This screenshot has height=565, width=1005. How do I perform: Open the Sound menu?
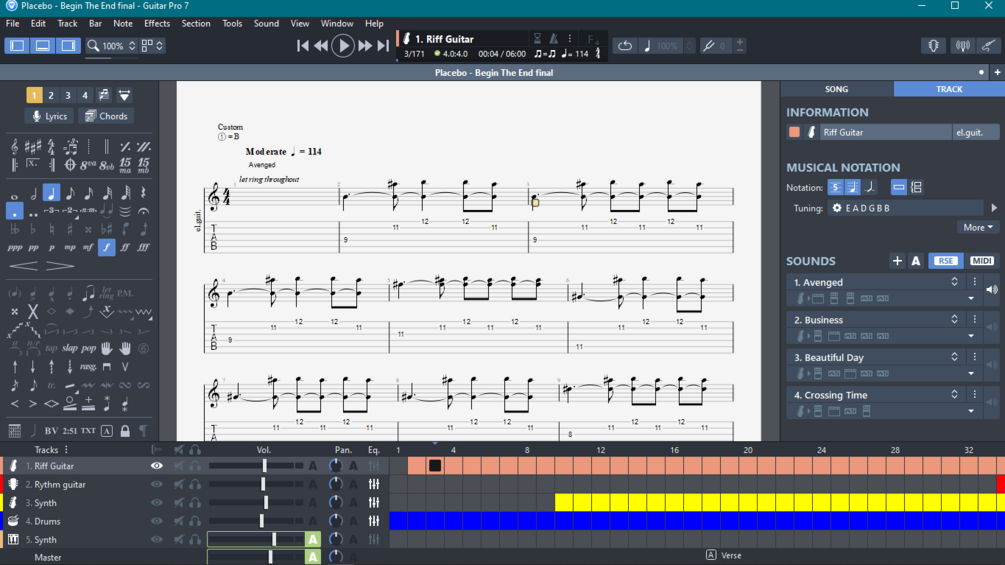click(266, 24)
